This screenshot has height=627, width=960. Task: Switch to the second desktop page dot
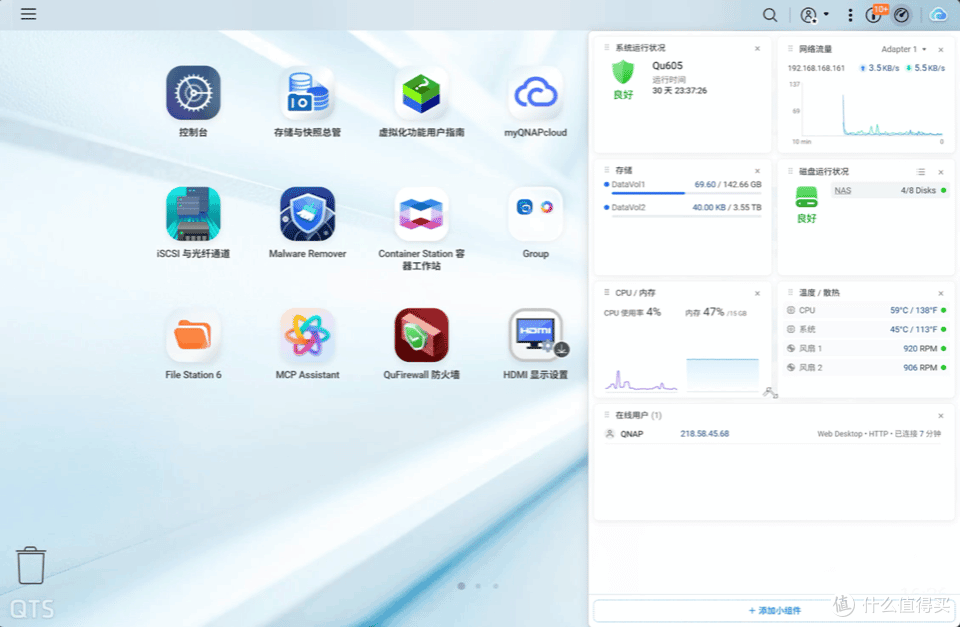(x=478, y=586)
